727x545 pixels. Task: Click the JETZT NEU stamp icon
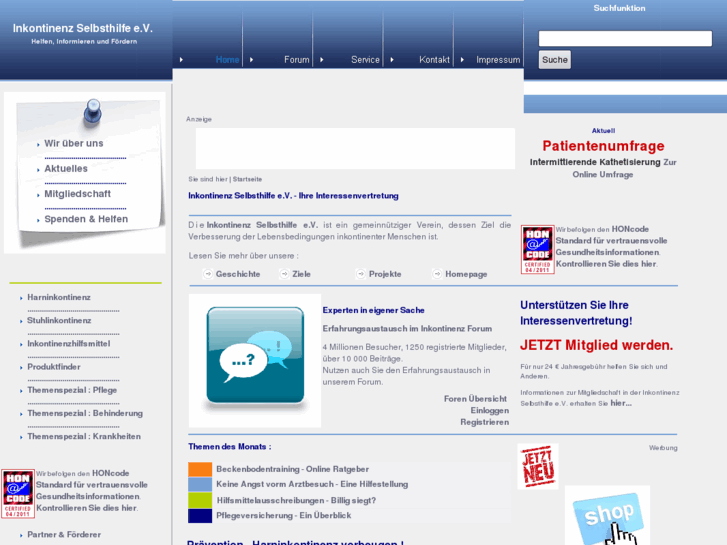pos(538,467)
